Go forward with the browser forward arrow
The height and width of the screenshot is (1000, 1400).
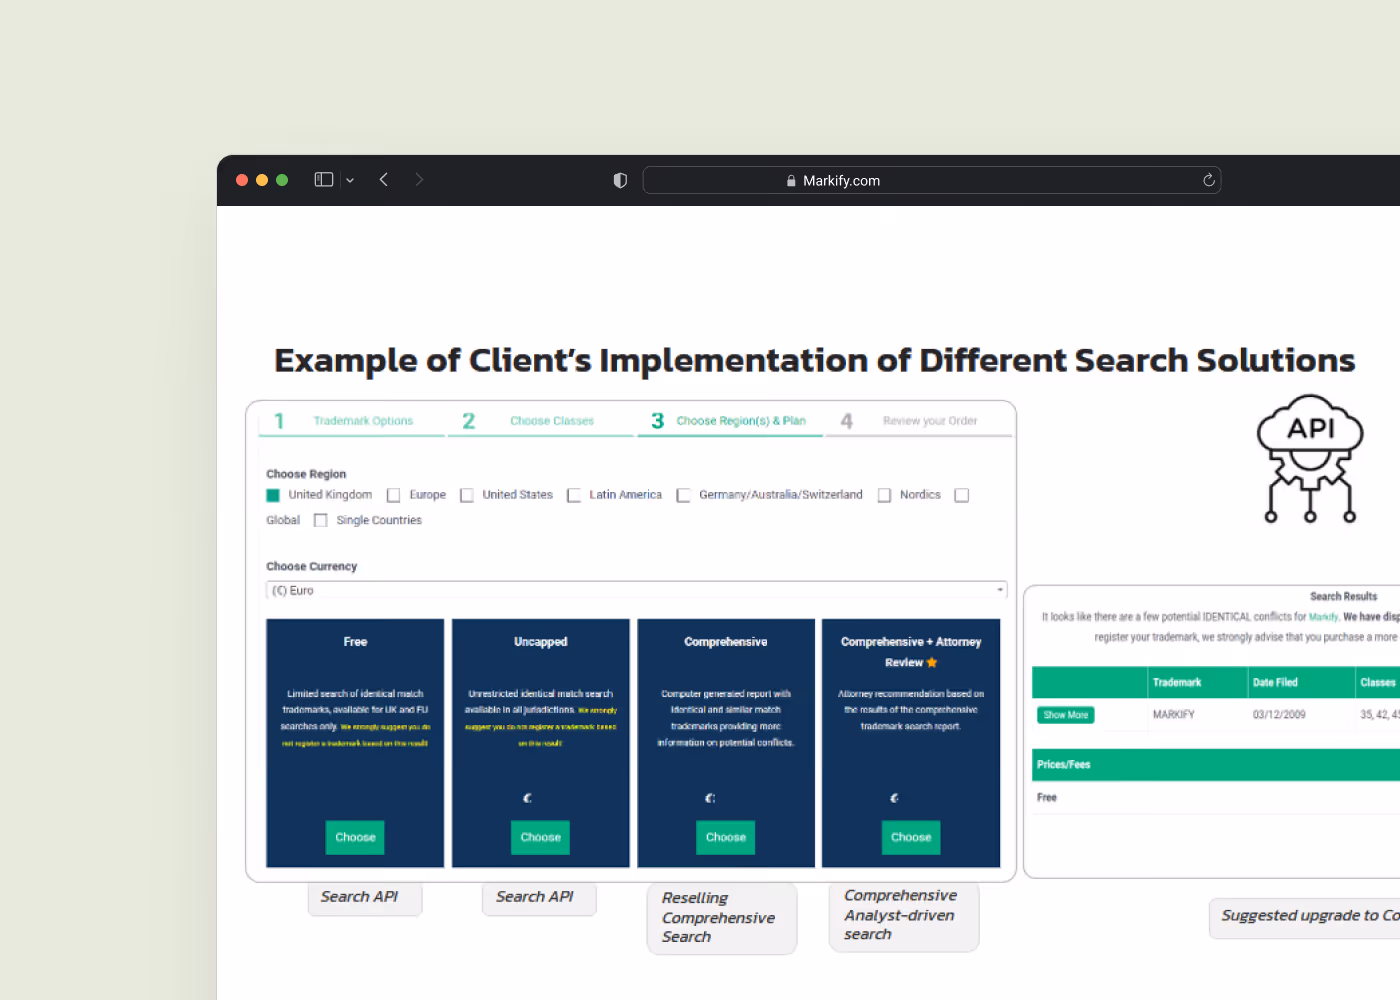tap(419, 180)
